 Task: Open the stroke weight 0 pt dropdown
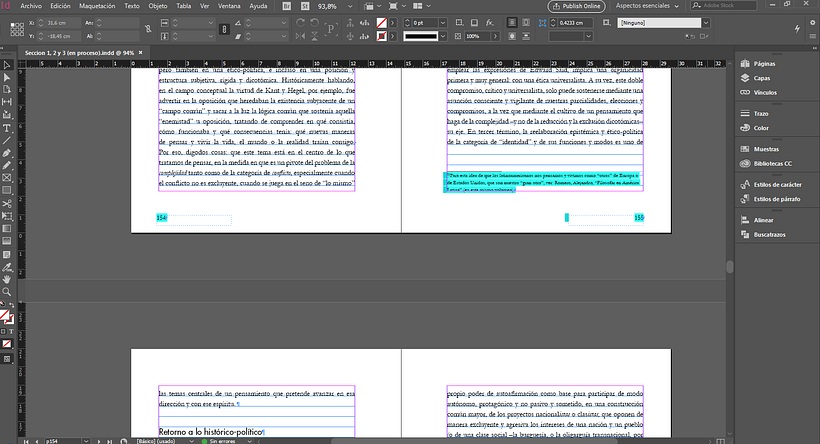[443, 23]
